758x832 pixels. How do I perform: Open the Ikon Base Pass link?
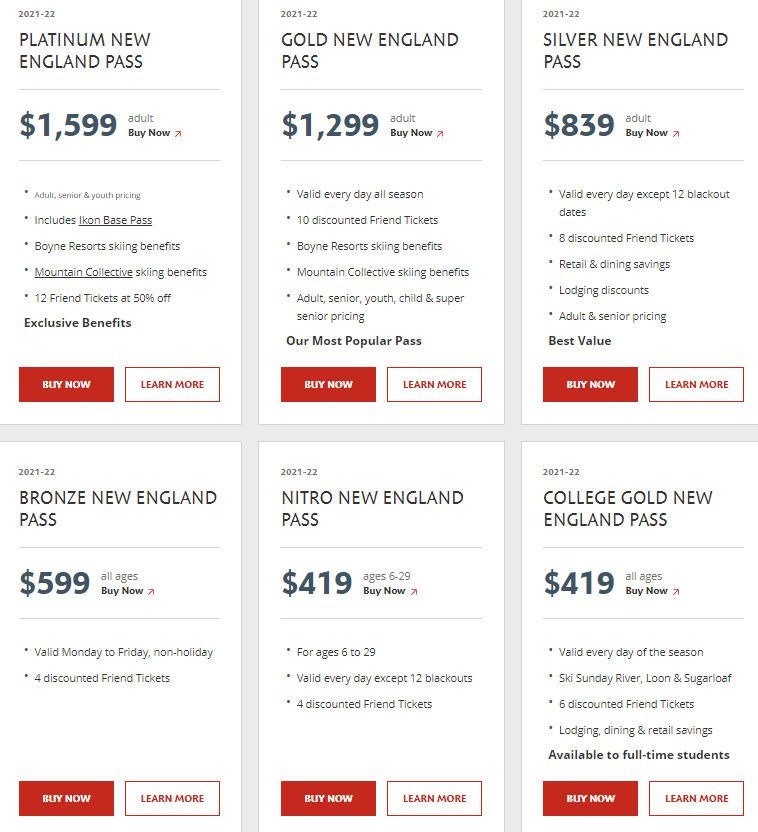click(115, 220)
